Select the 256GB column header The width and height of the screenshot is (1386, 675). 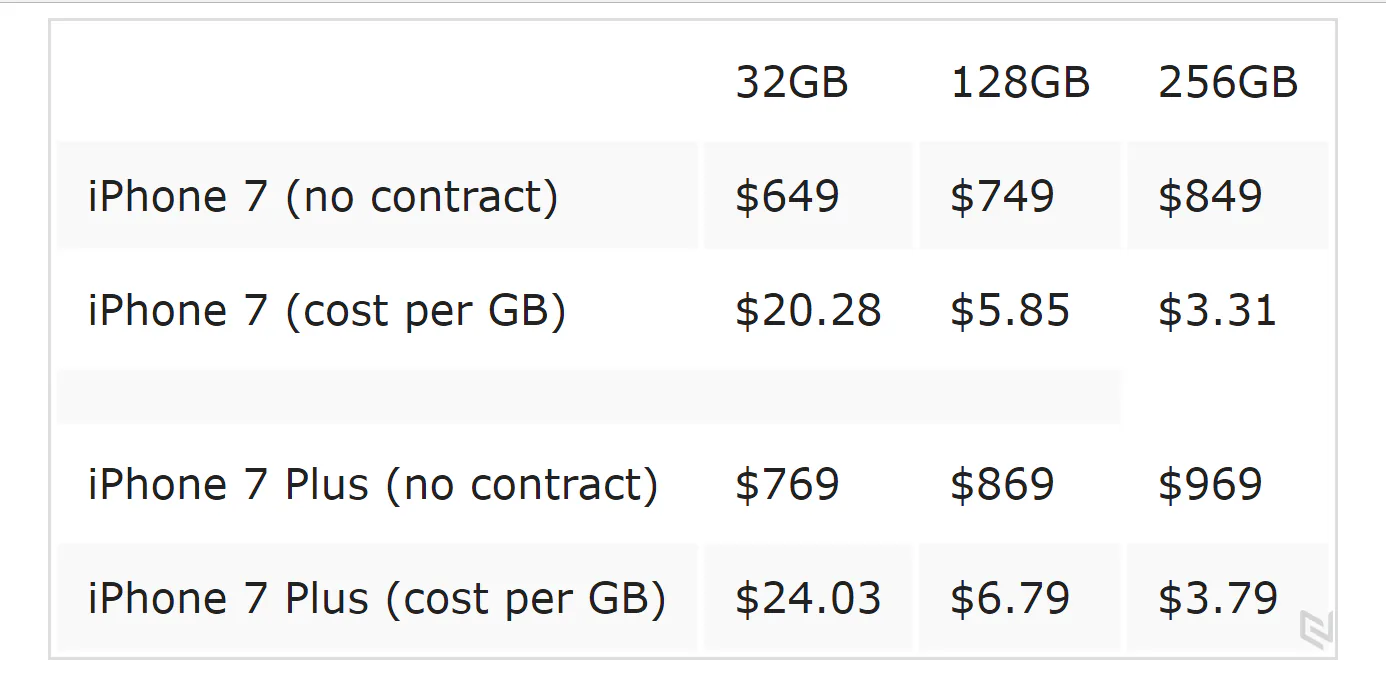tap(1228, 82)
